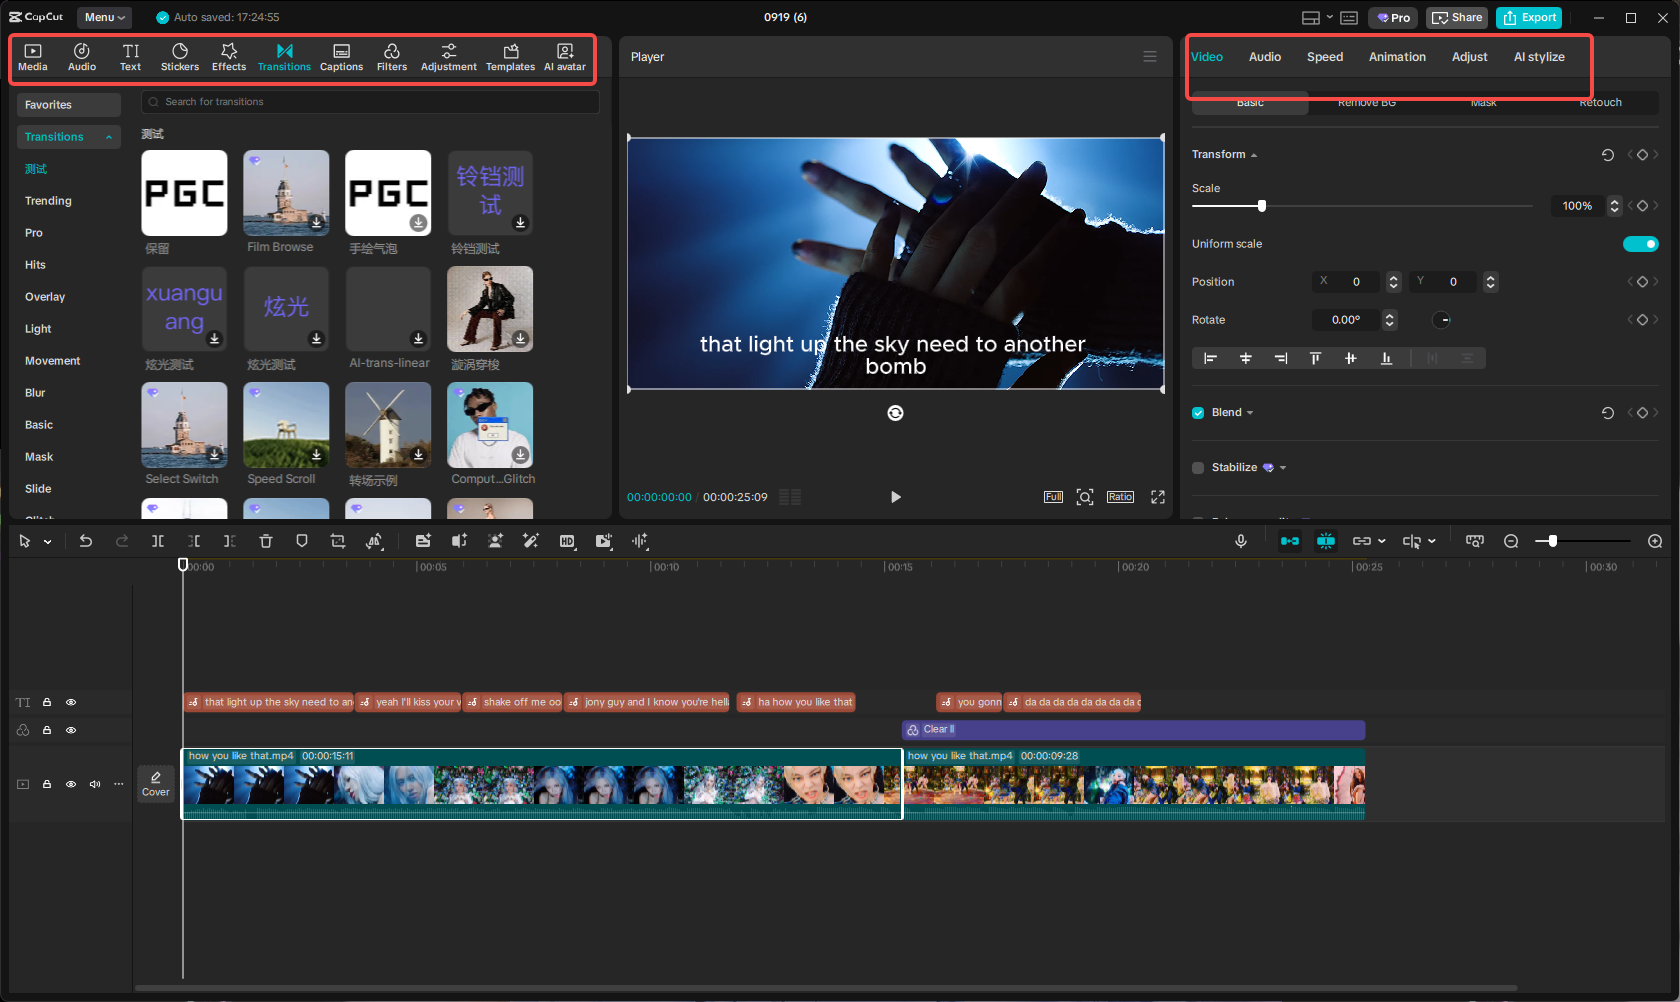This screenshot has height=1002, width=1680.
Task: Collapse the Transitions category list
Action: pos(109,137)
